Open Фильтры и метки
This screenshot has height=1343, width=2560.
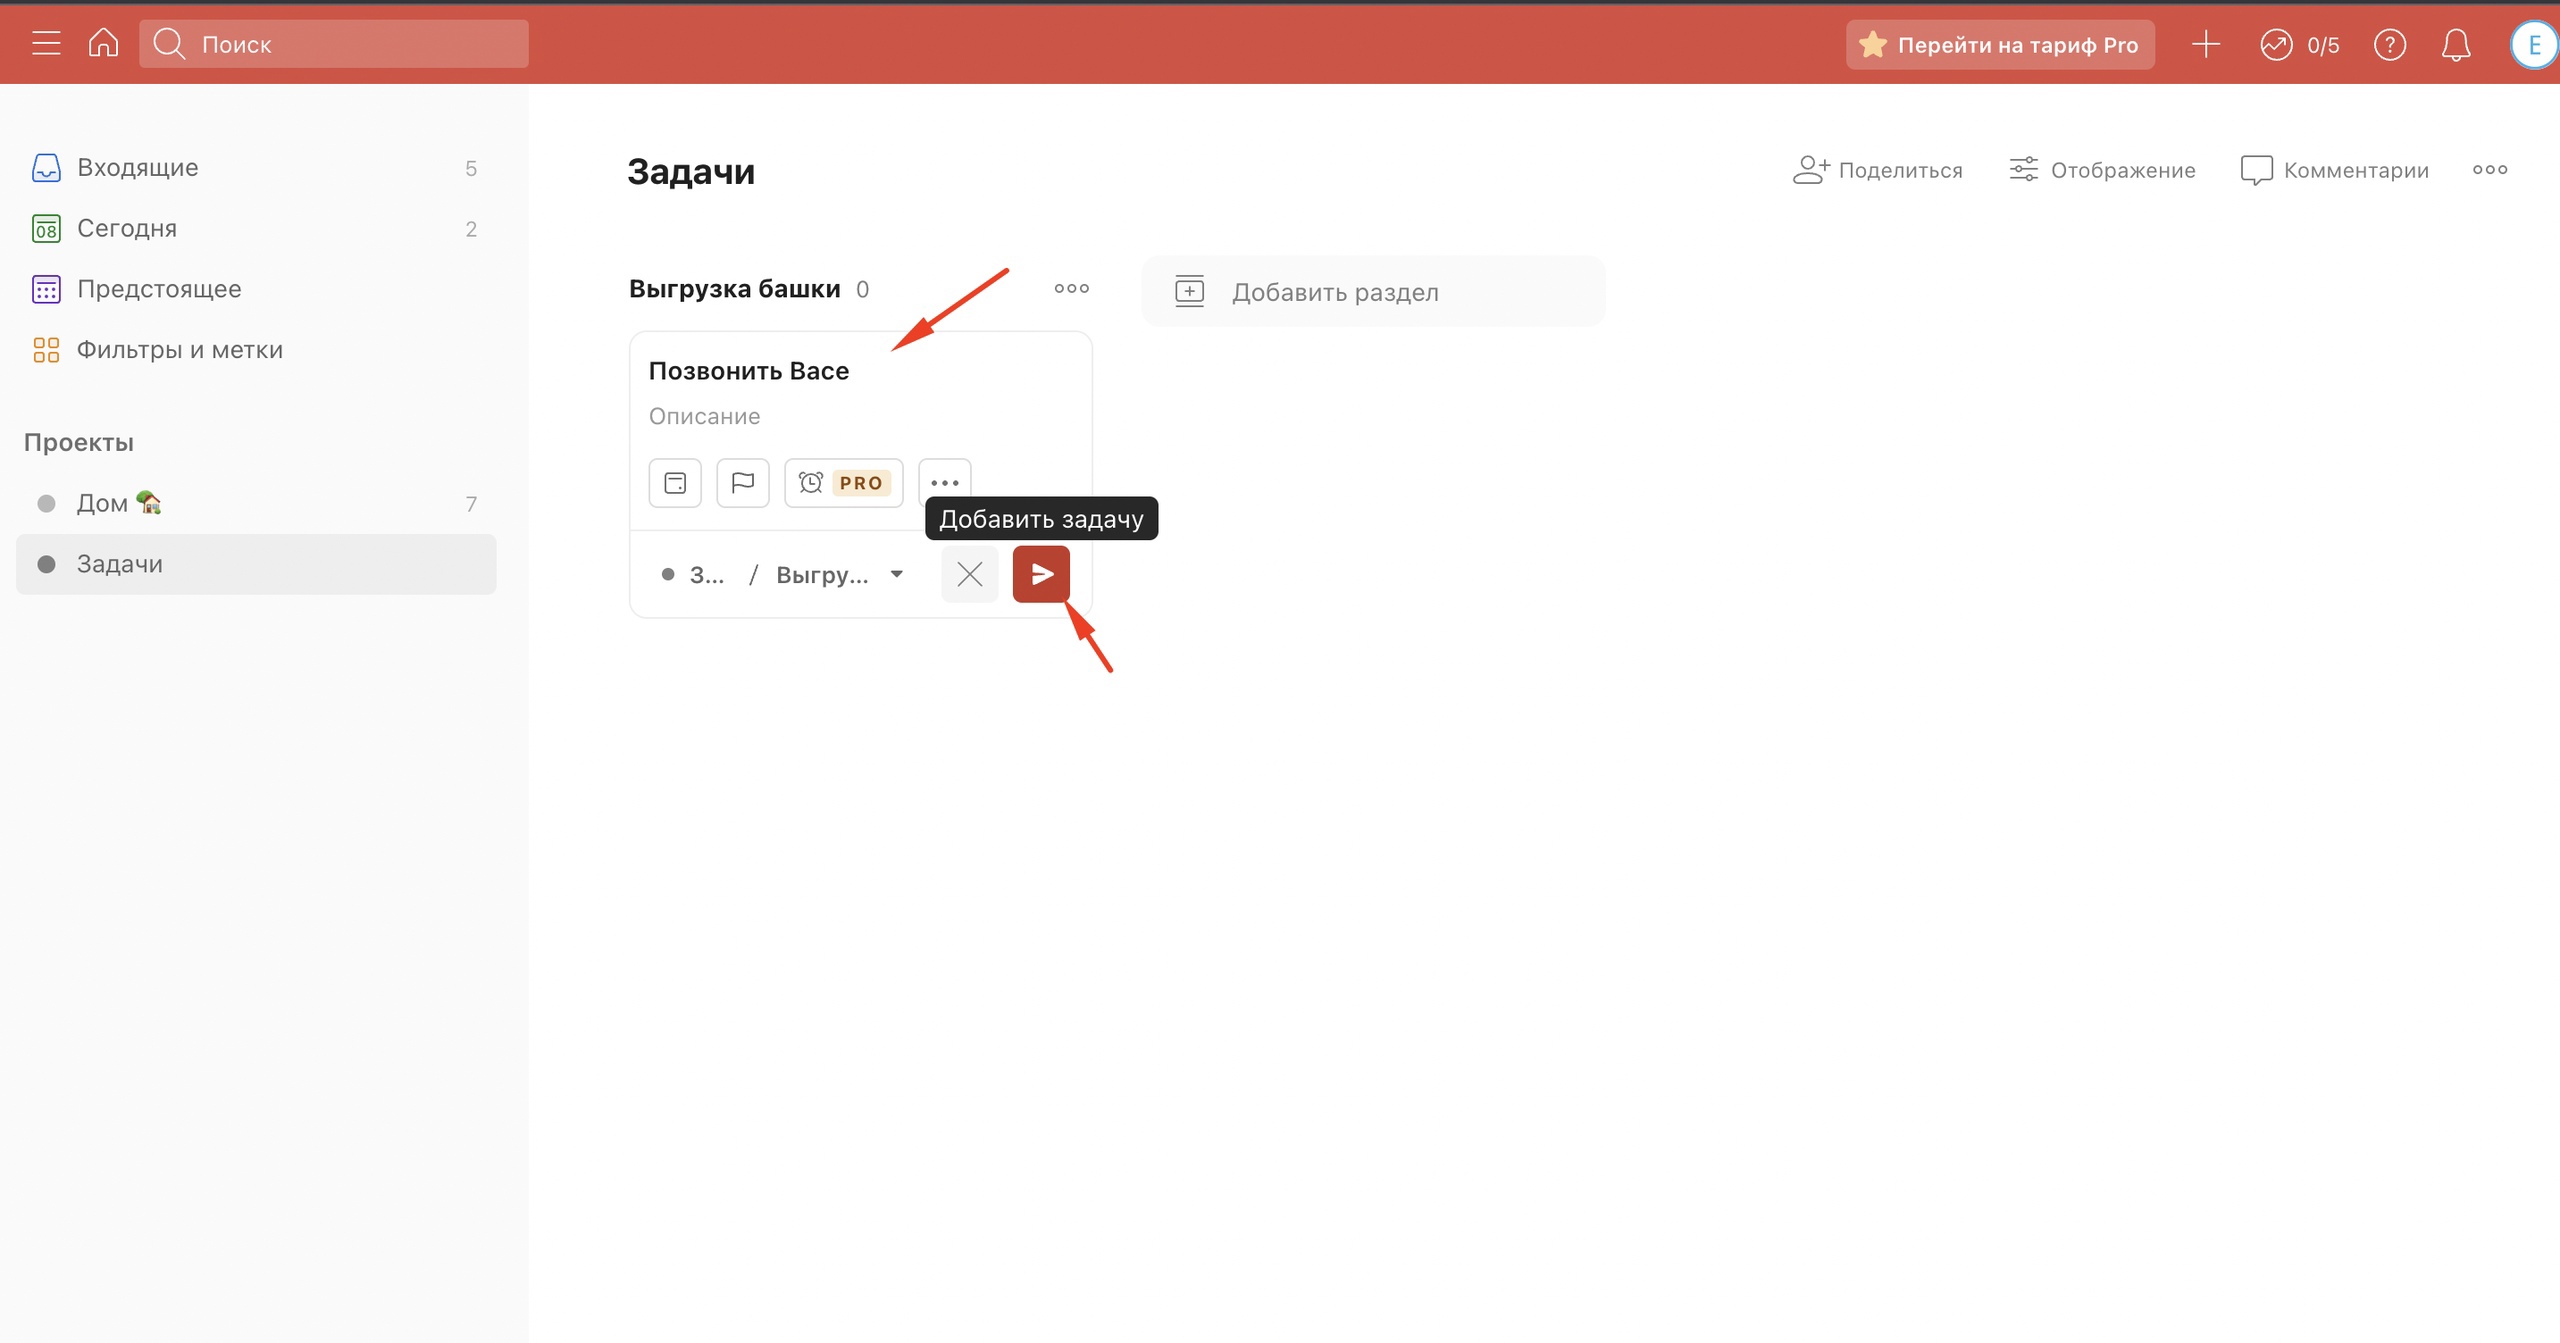coord(256,350)
